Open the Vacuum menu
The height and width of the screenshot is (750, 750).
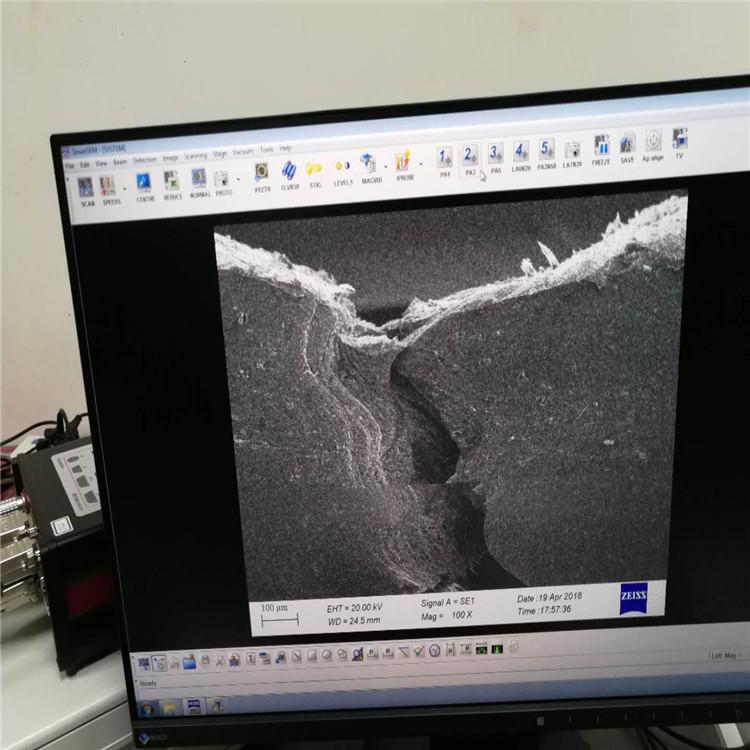pos(243,153)
